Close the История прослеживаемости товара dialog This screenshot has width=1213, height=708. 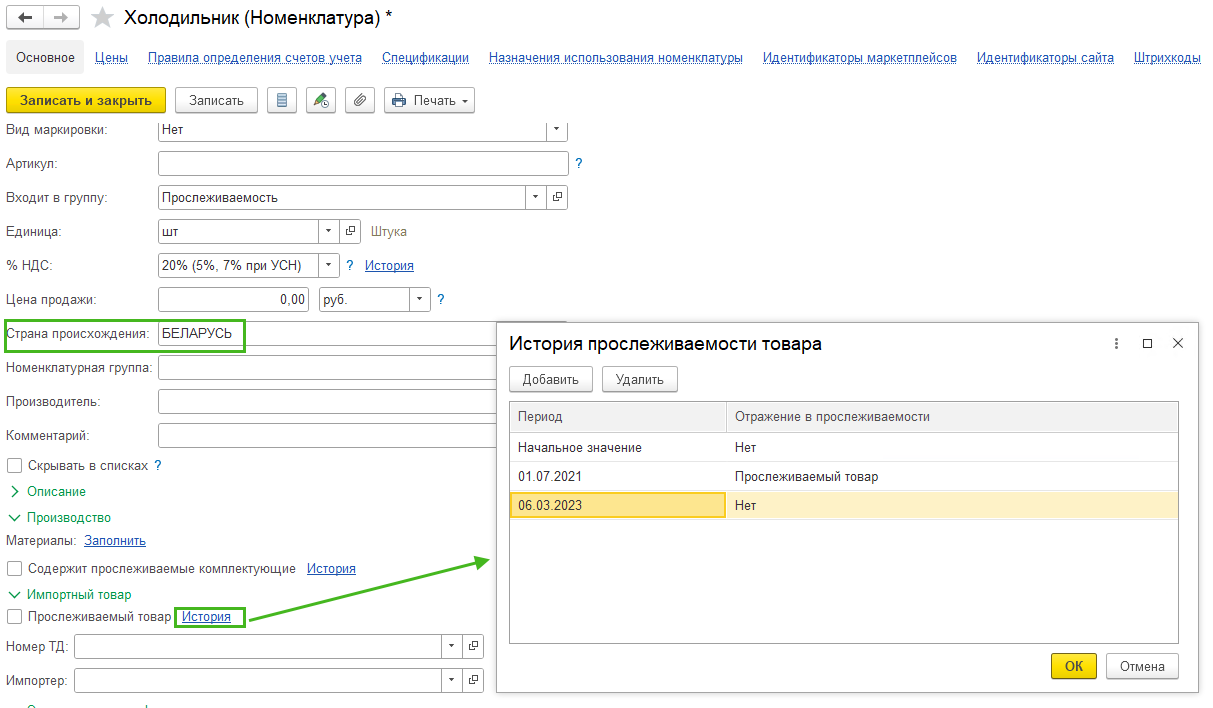pos(1178,343)
